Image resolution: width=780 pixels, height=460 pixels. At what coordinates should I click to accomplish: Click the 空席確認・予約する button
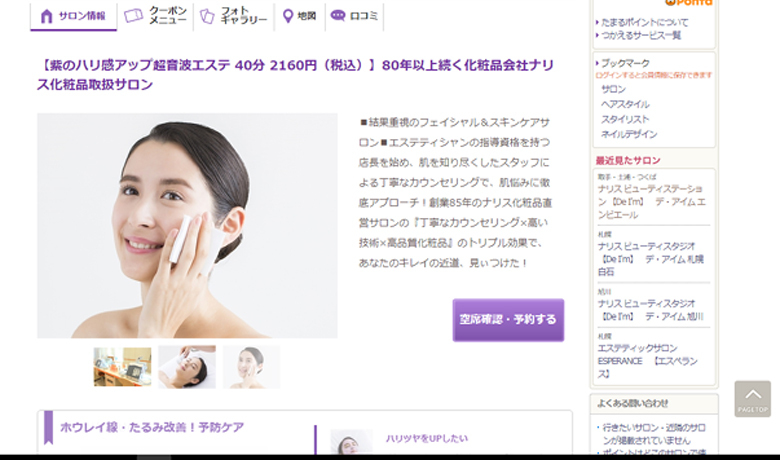[x=508, y=320]
